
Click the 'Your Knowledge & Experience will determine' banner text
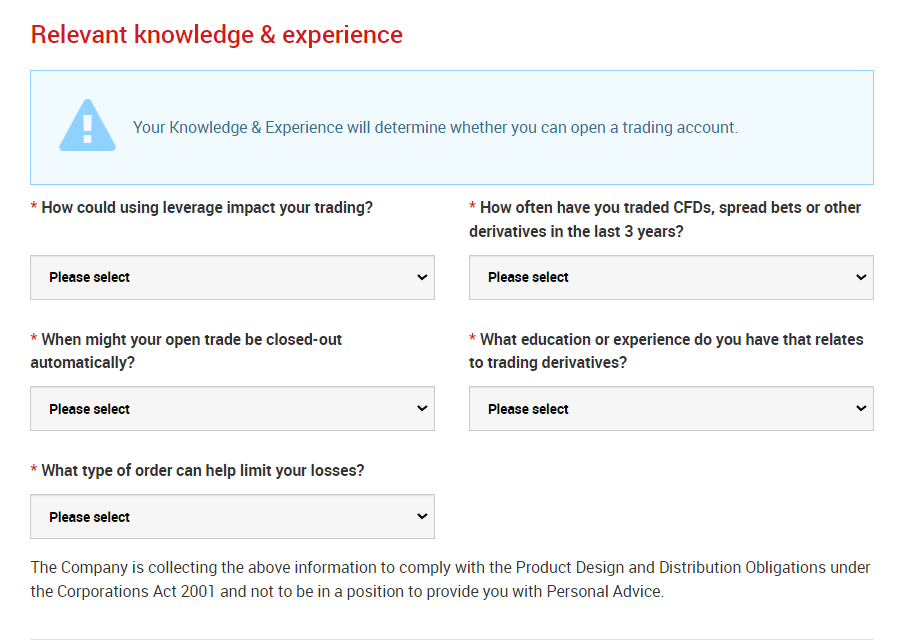[435, 127]
